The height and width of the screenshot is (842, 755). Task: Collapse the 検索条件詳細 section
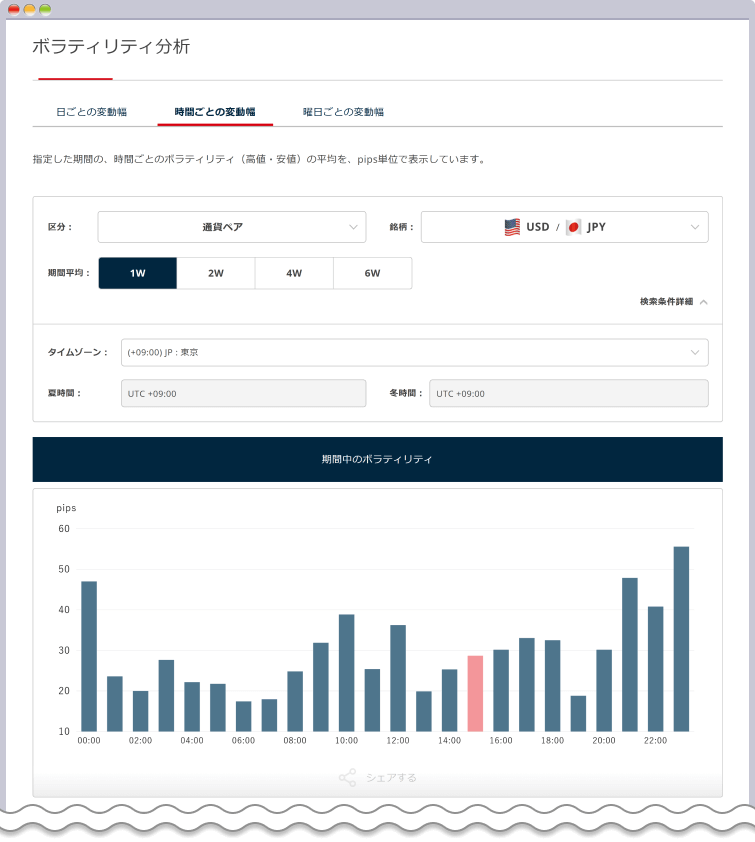tap(674, 301)
